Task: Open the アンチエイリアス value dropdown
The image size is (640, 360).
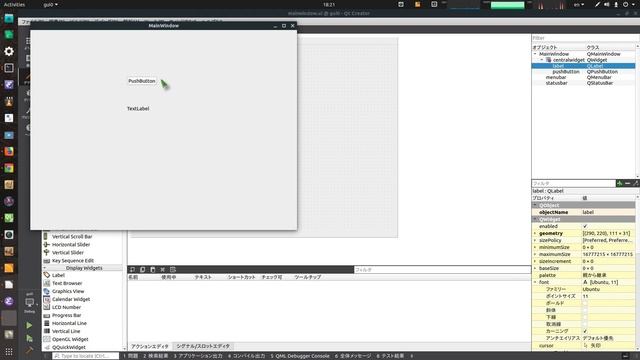Action: [607, 338]
